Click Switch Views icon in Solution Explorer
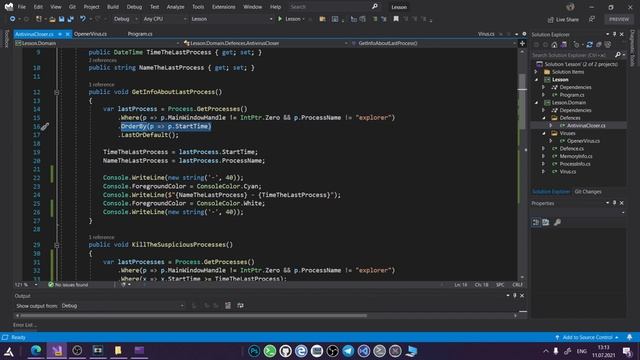The width and height of the screenshot is (640, 360). (564, 44)
